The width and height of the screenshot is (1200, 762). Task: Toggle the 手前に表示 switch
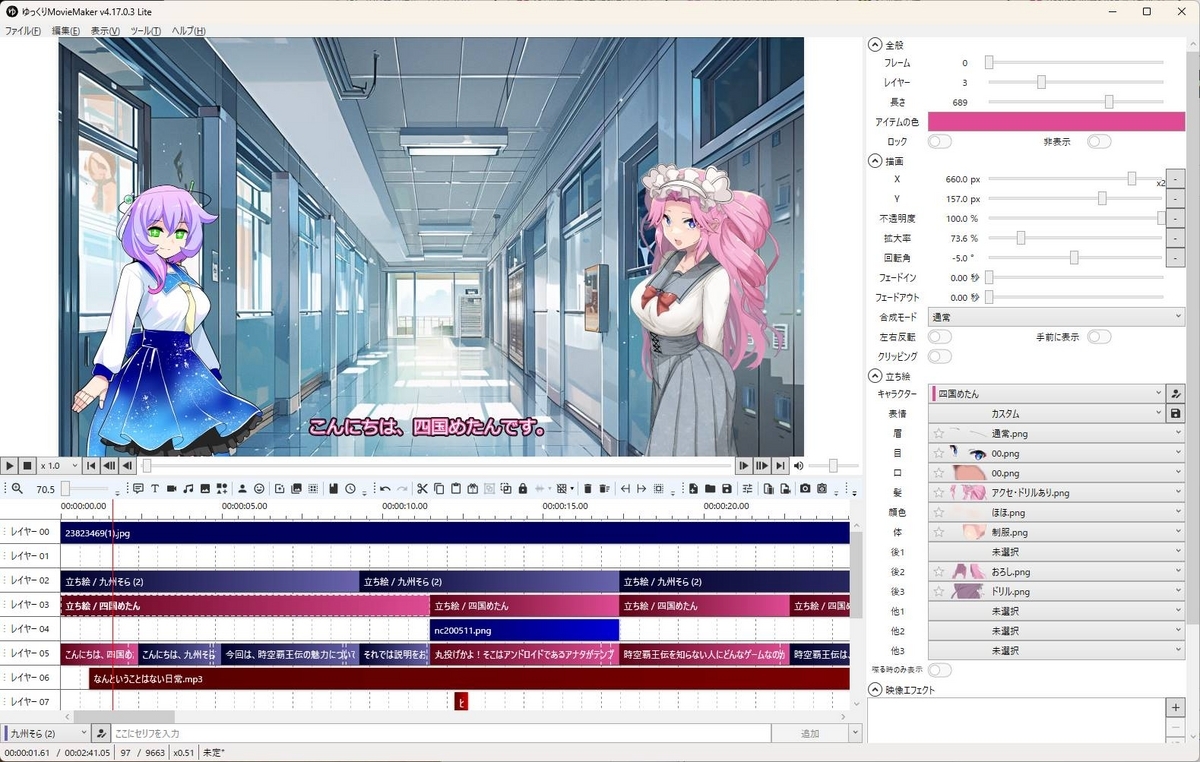pos(1099,337)
